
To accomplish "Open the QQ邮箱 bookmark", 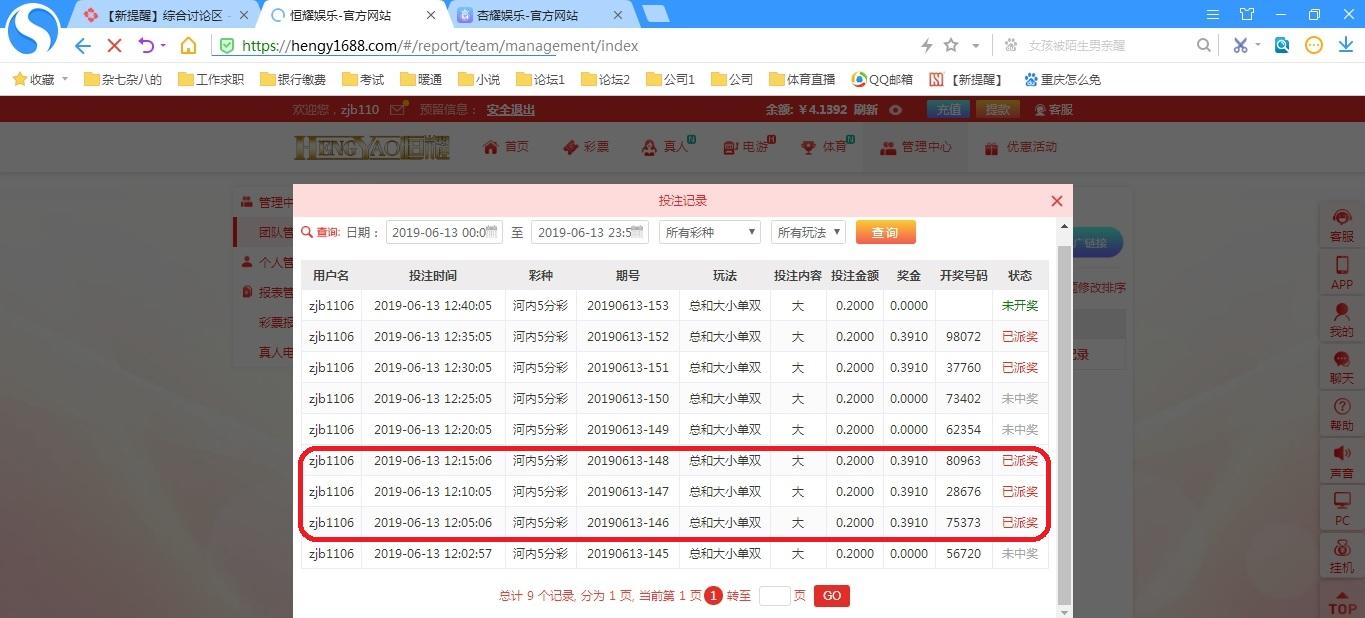I will [882, 79].
